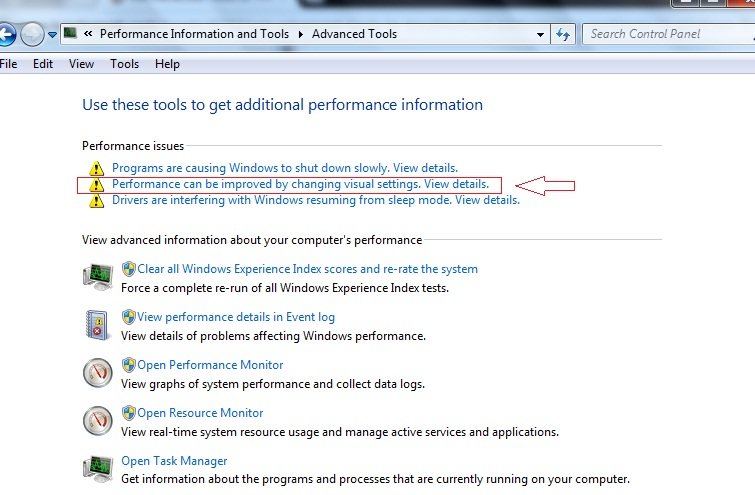Click the Event log icon
This screenshot has width=755, height=495.
point(97,324)
